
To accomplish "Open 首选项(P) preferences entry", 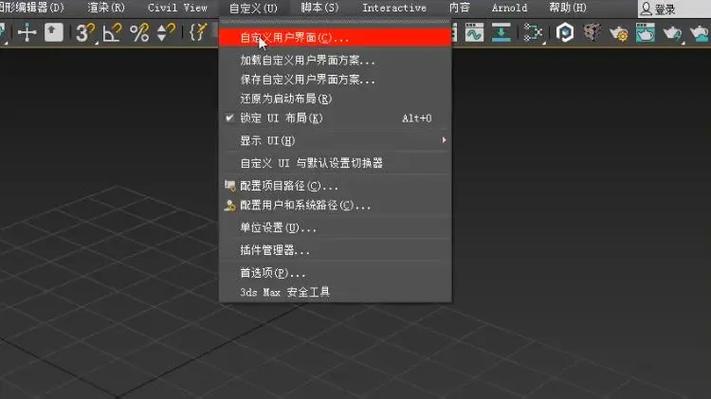I will click(335, 273).
